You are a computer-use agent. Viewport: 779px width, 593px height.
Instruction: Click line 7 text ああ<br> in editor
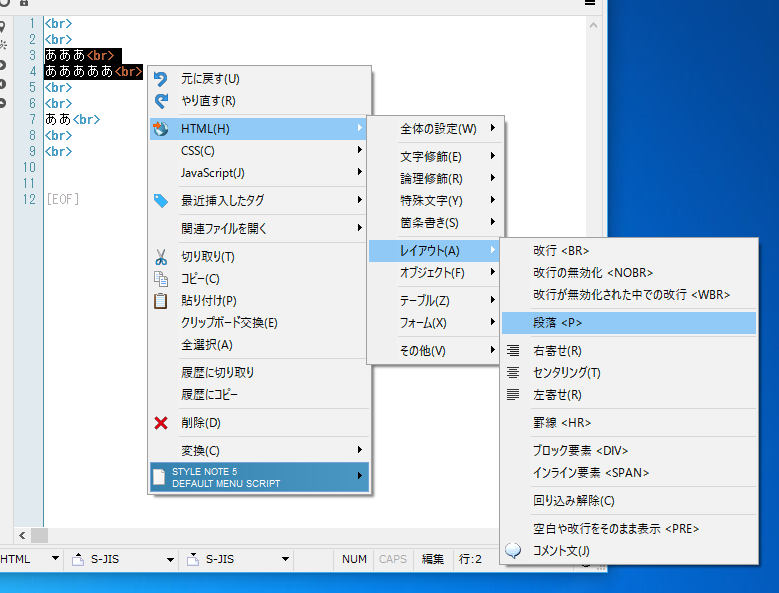pos(73,119)
